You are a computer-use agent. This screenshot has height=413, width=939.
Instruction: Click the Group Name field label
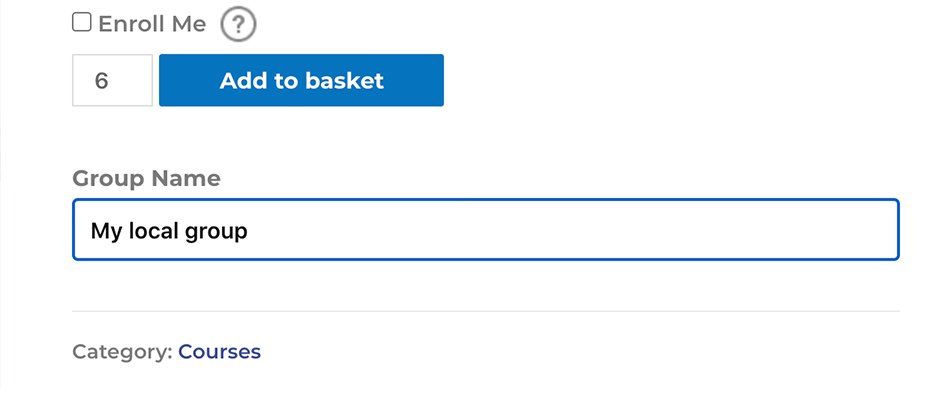146,179
